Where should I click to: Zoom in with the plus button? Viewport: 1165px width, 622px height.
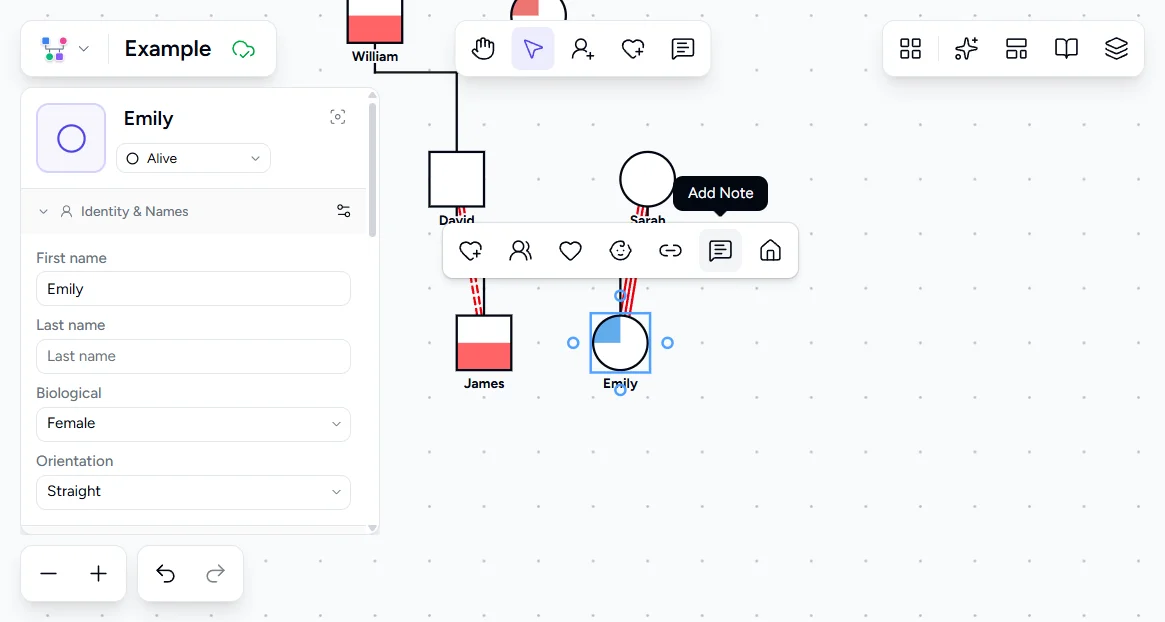98,574
